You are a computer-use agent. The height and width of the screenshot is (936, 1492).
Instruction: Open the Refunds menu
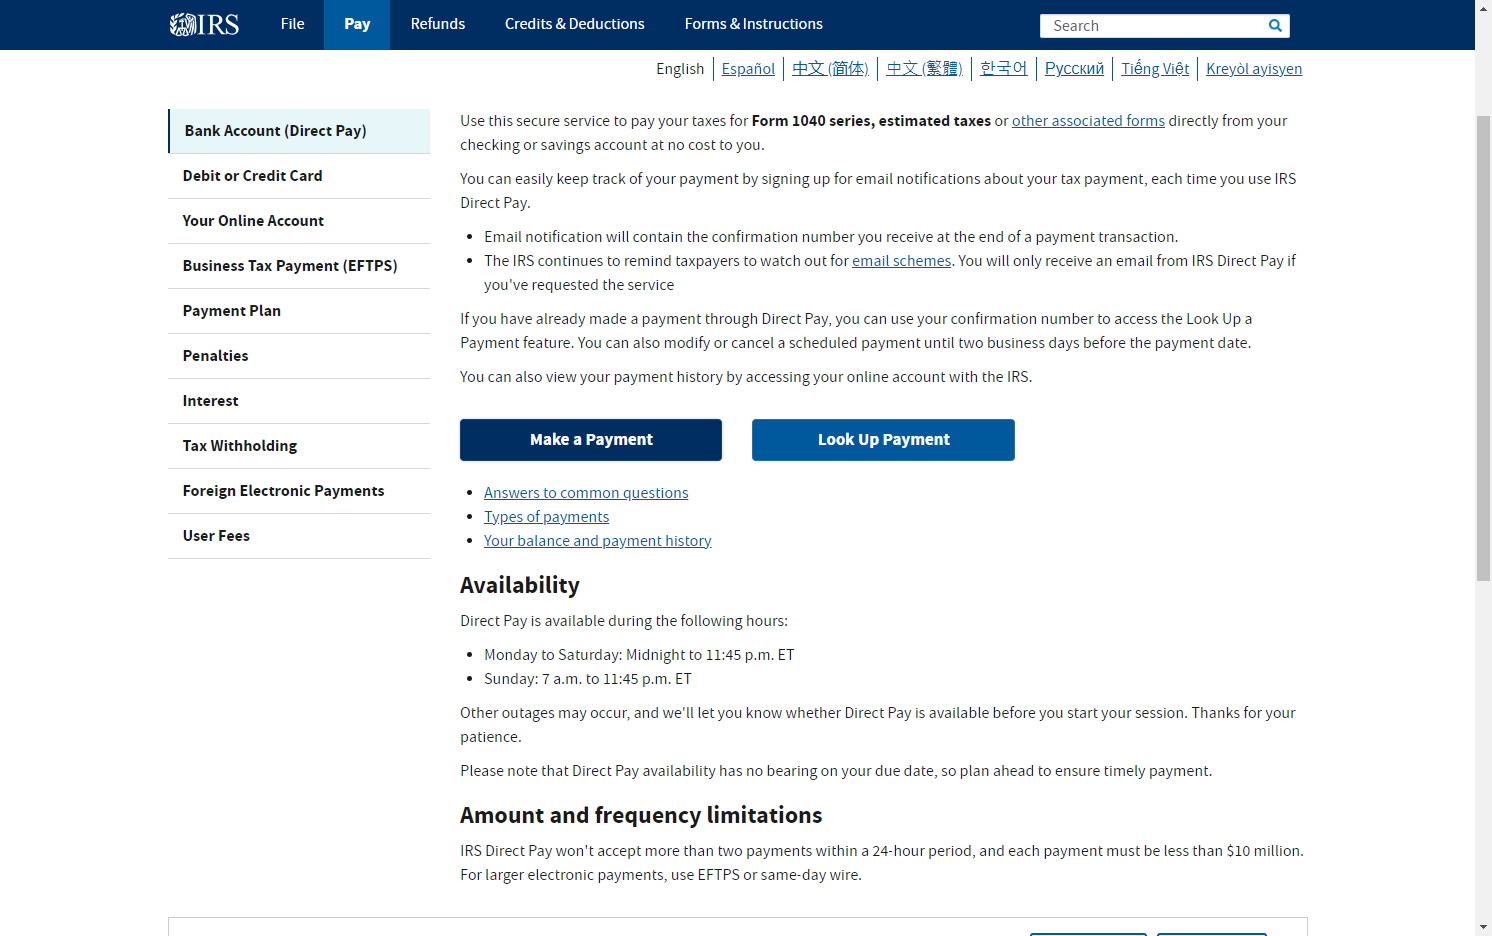[x=438, y=24]
